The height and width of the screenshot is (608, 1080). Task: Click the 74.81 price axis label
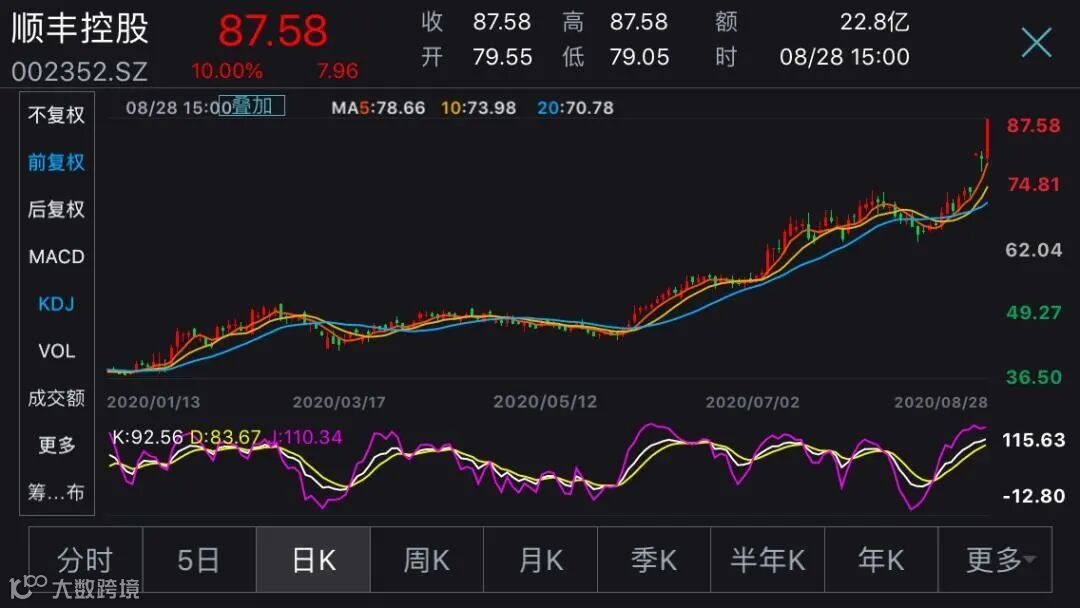pyautogui.click(x=1034, y=185)
